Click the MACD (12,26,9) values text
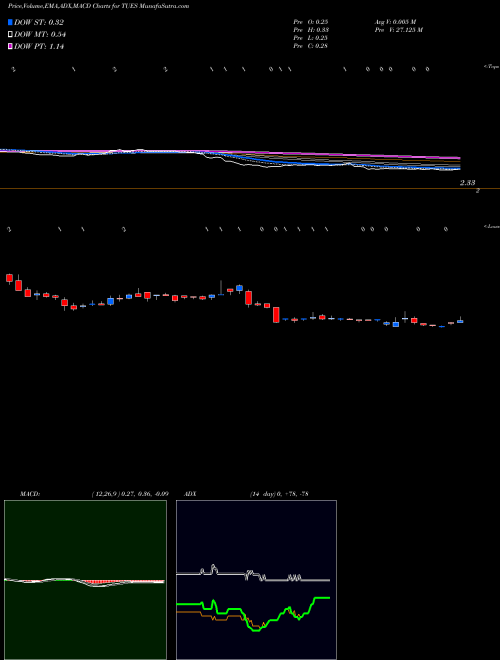The width and height of the screenshot is (500, 660). 130,494
